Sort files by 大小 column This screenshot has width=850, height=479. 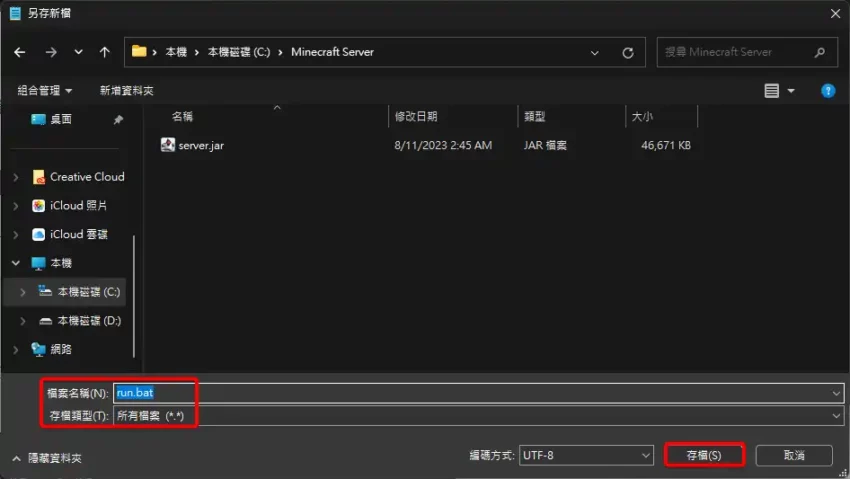click(642, 116)
